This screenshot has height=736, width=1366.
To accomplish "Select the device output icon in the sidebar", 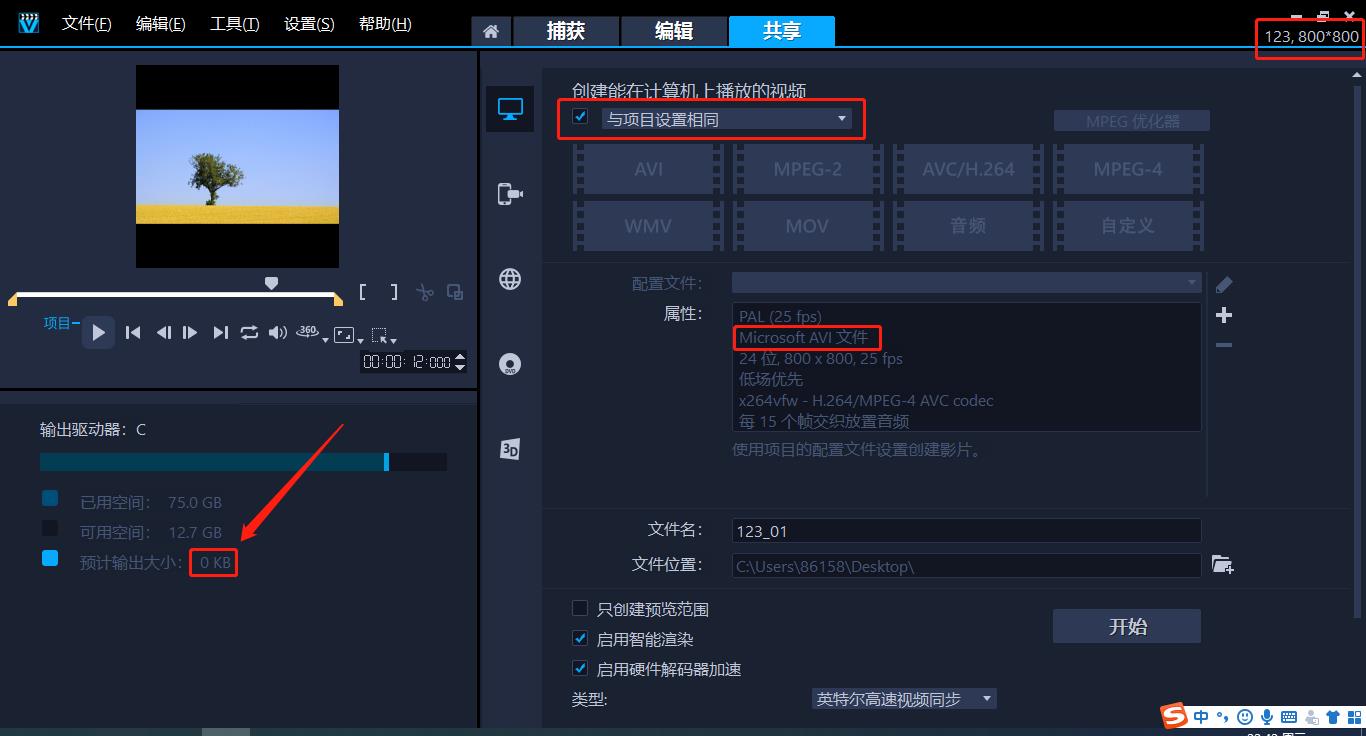I will [510, 194].
